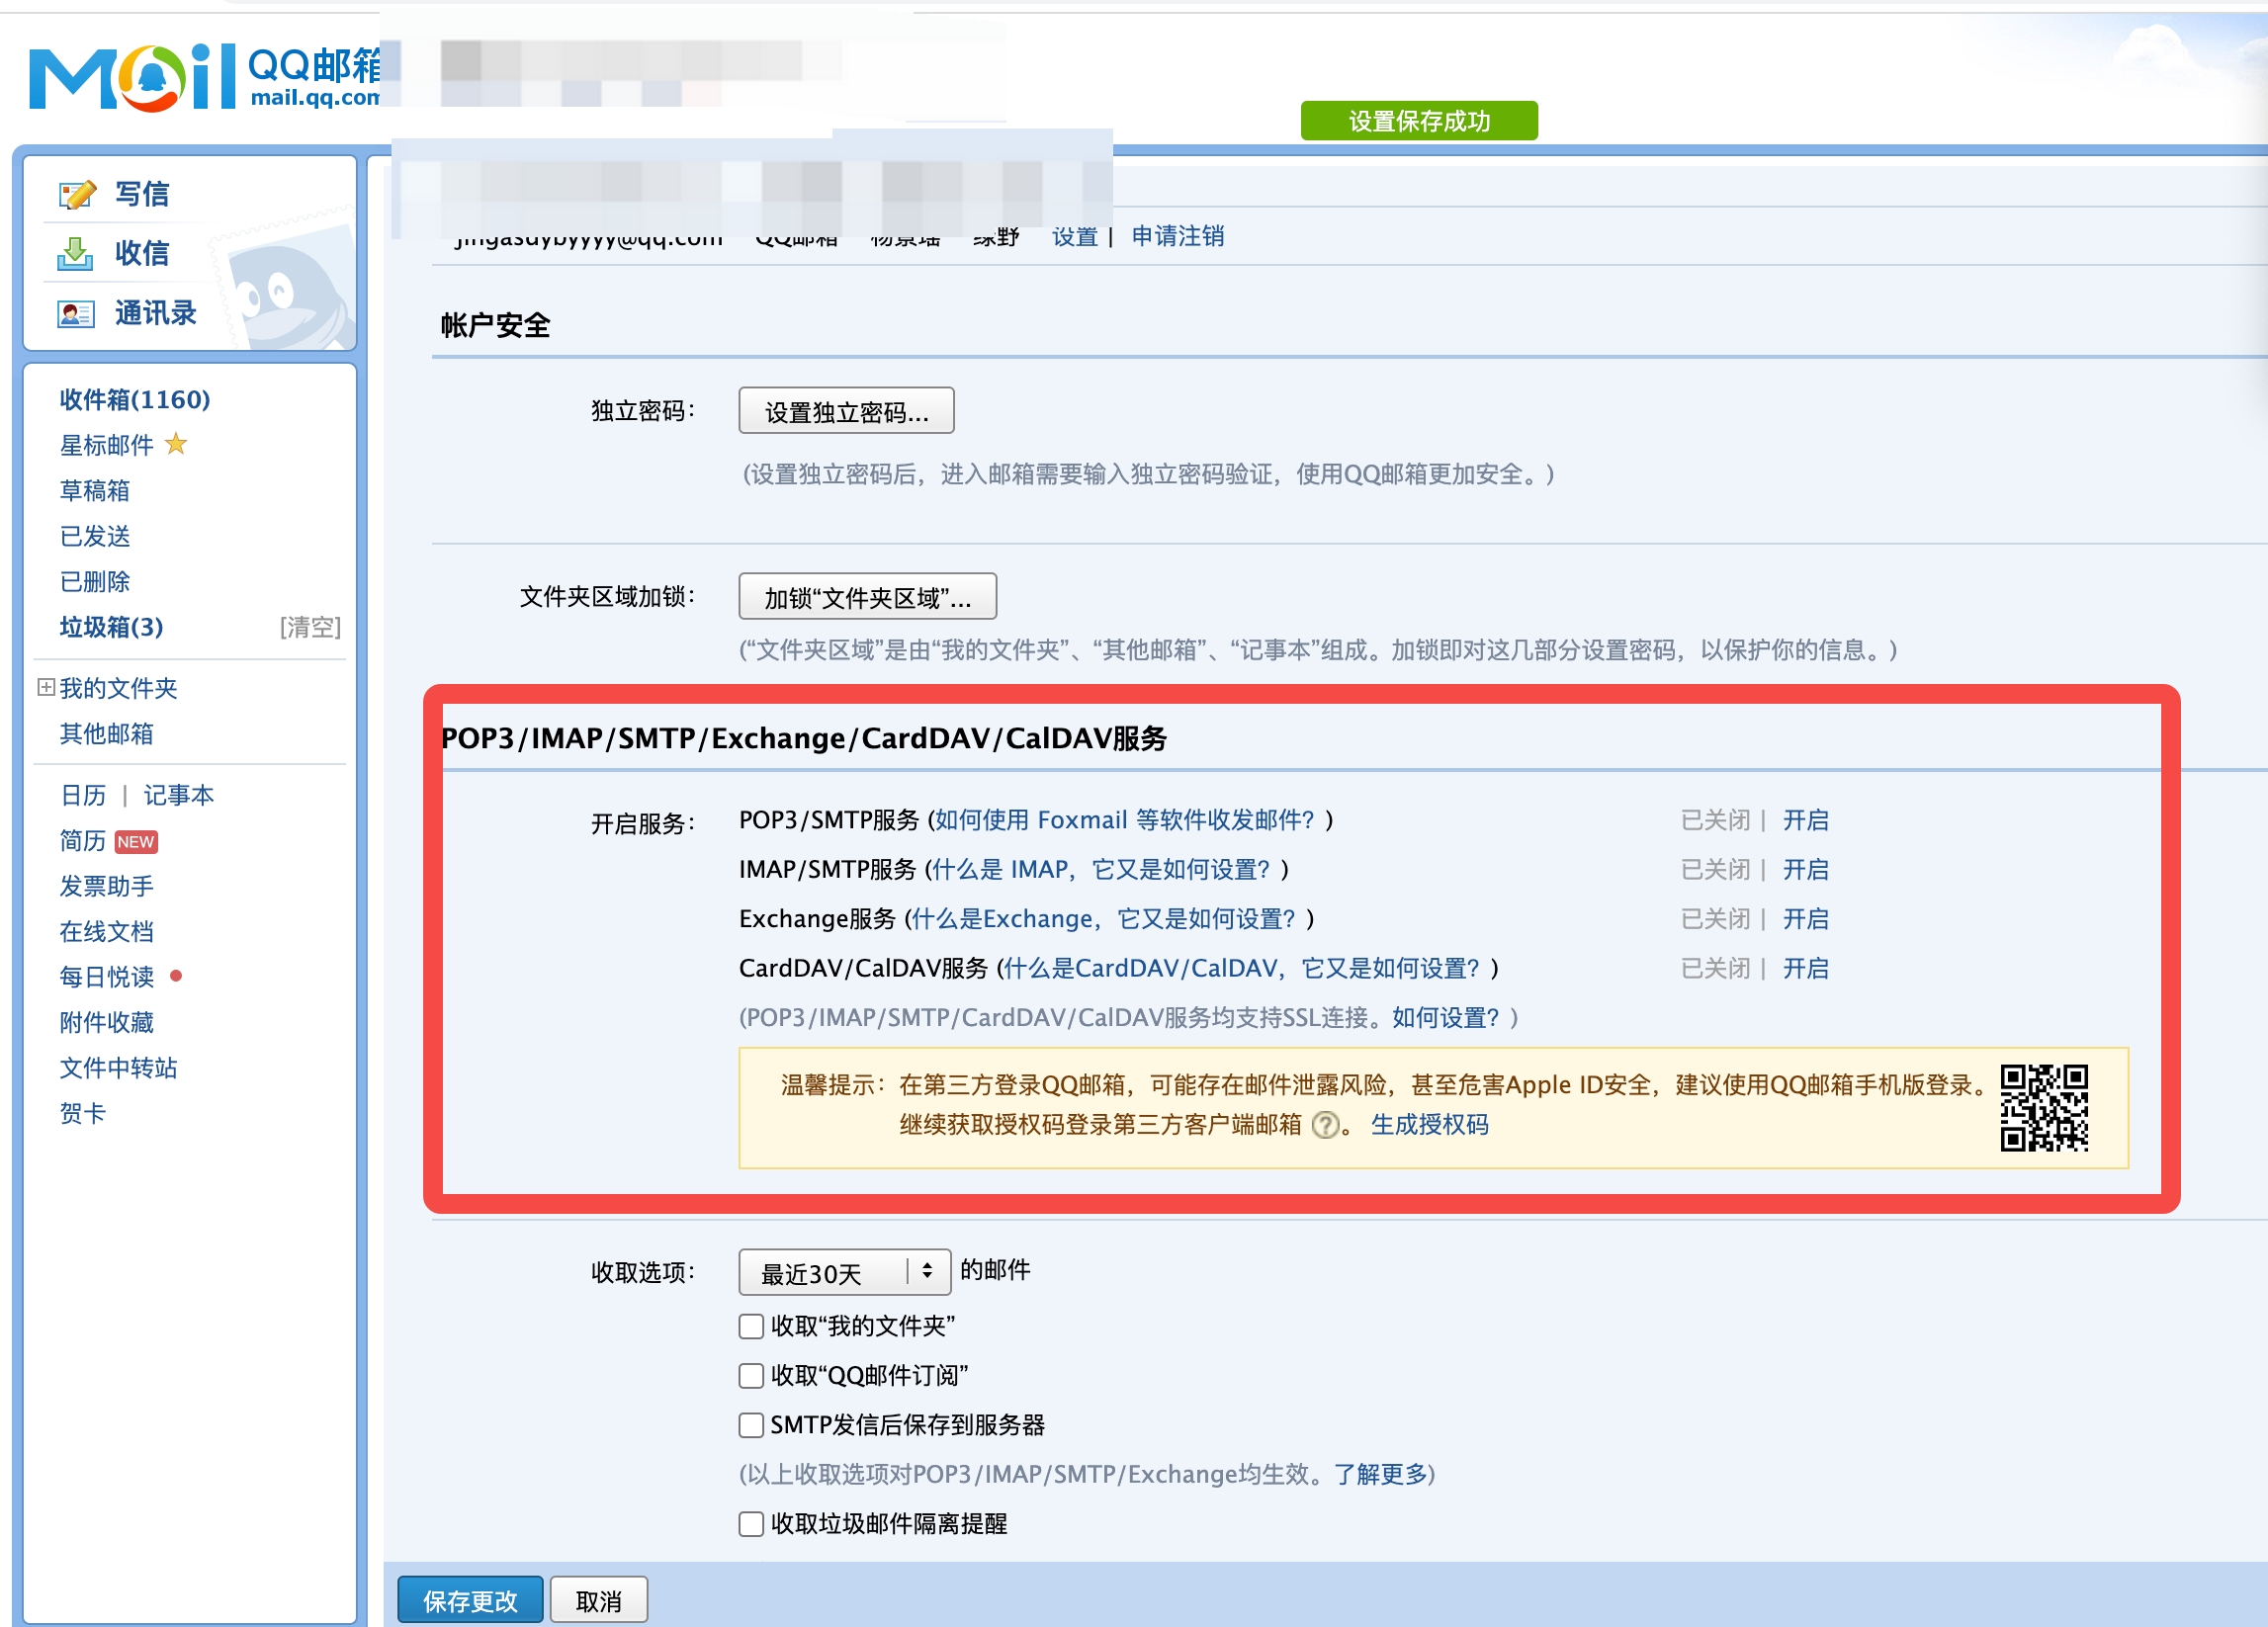The image size is (2268, 1627).
Task: Click the star icon beside 星标邮件
Action: pyautogui.click(x=176, y=444)
